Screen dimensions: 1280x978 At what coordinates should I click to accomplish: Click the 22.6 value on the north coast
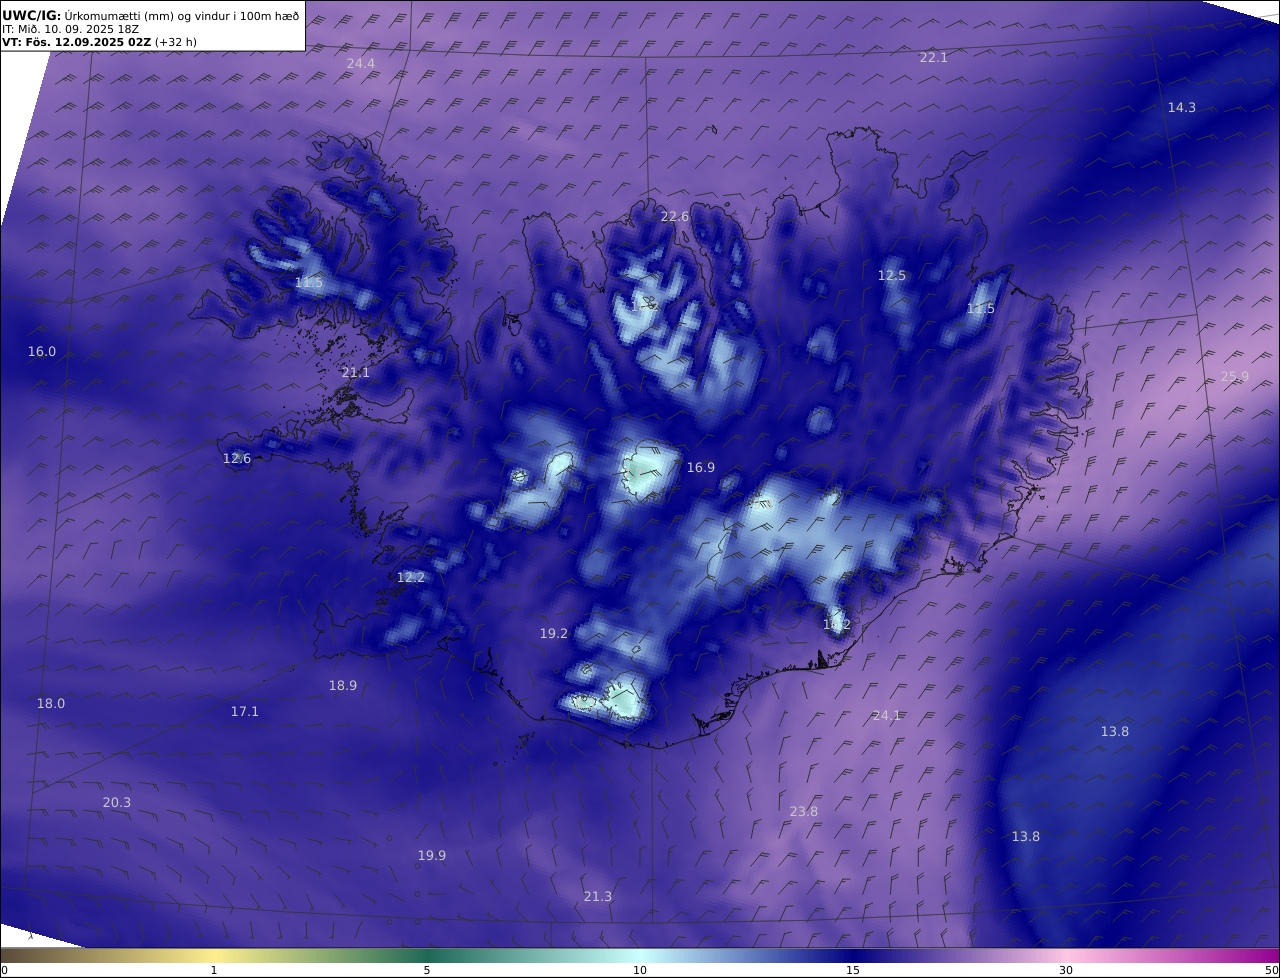pos(675,216)
